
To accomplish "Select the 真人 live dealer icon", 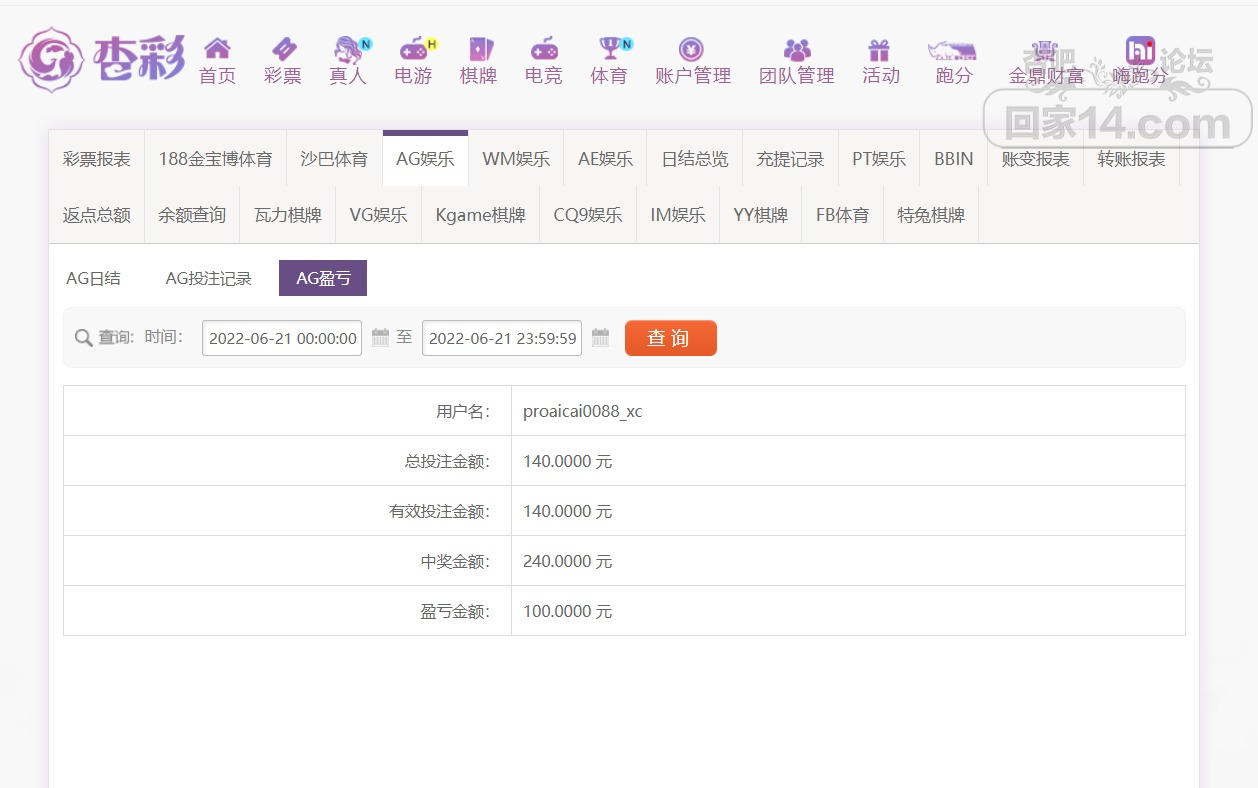I will [x=348, y=49].
